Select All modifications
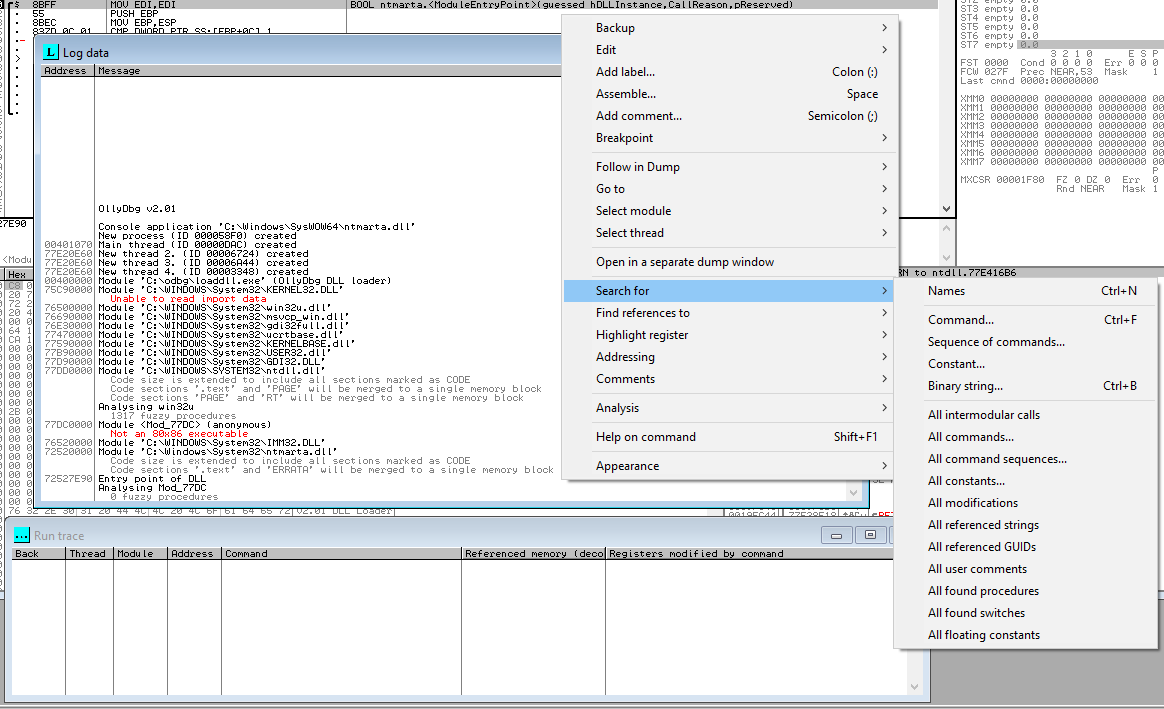 (x=1026, y=503)
